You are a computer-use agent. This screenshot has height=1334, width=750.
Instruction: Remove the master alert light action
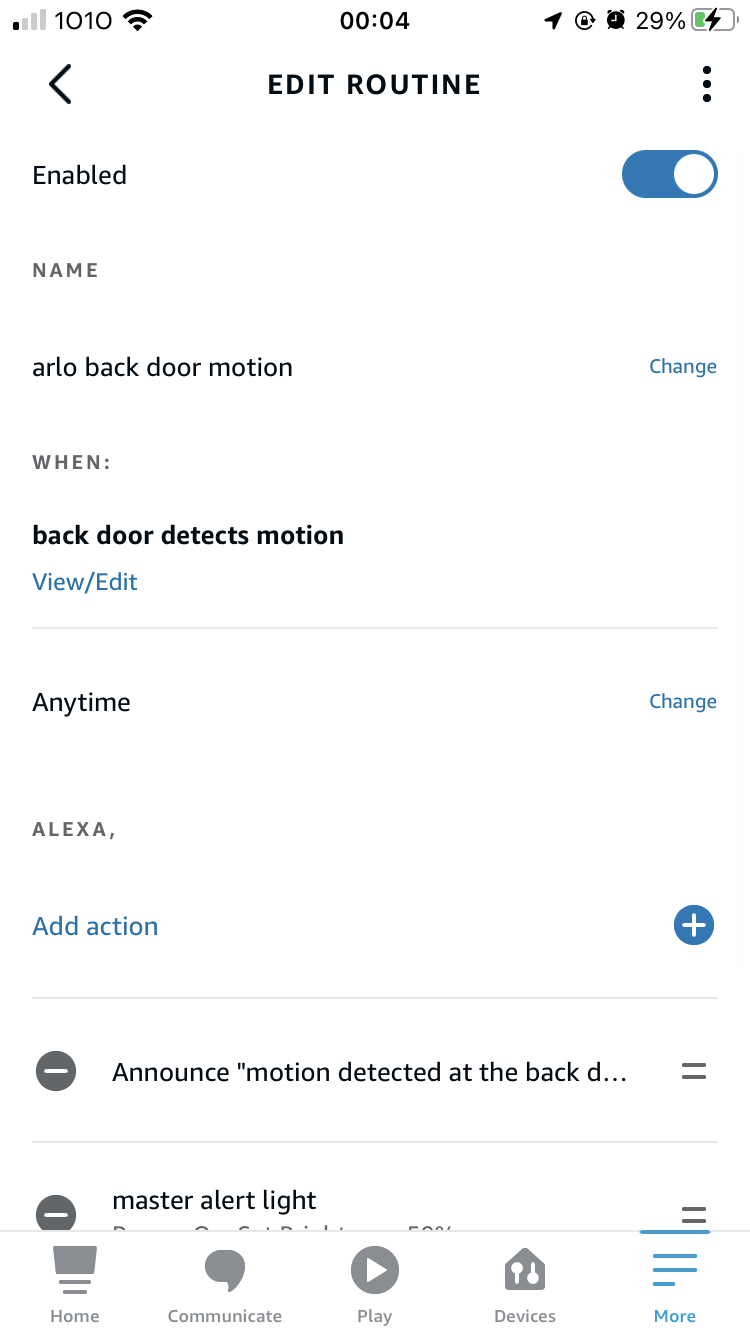[56, 1214]
